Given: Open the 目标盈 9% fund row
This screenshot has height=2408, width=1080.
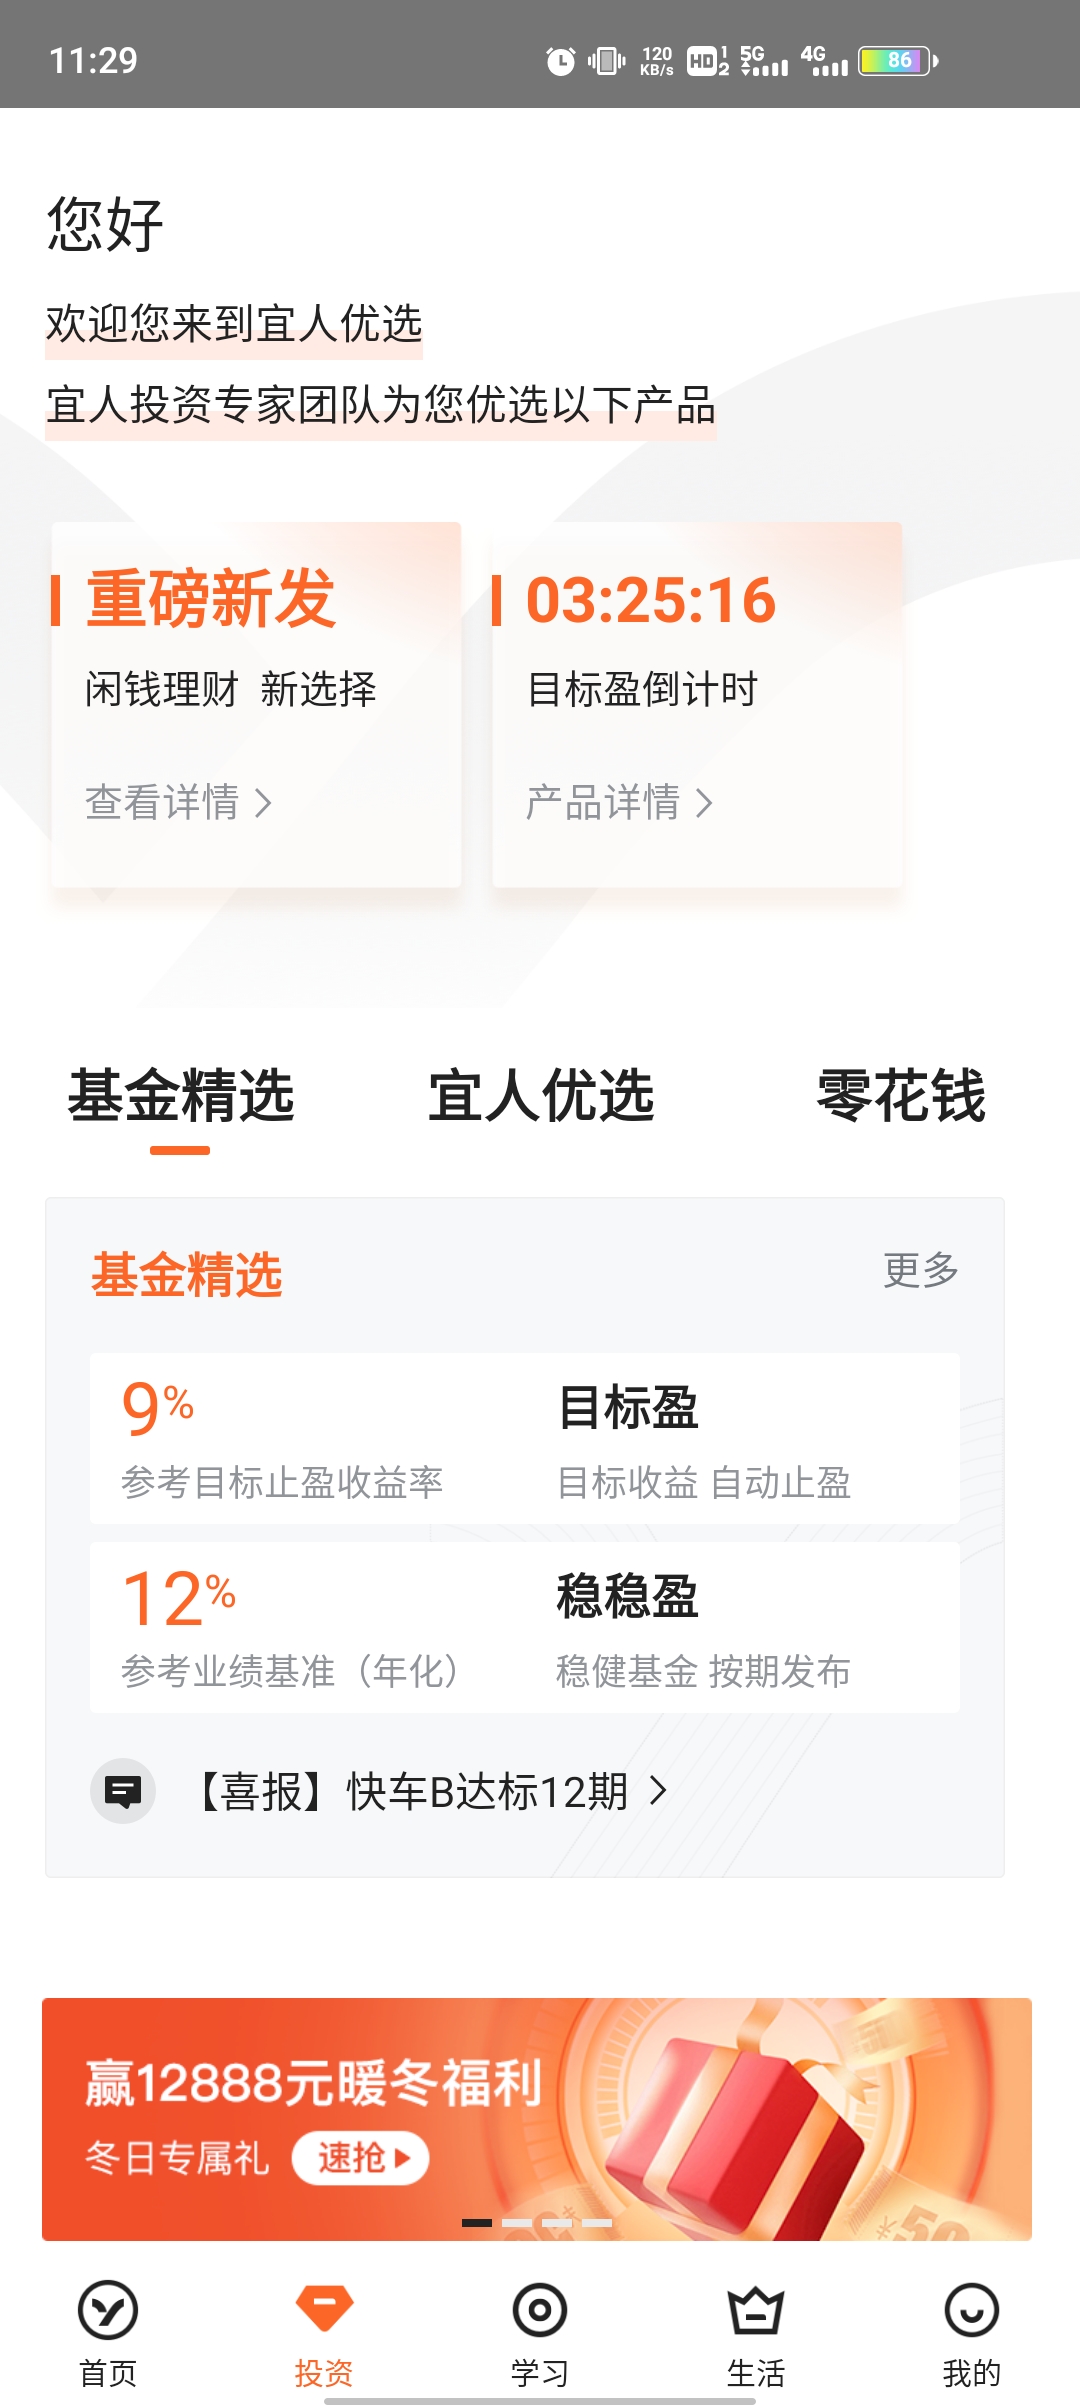Looking at the screenshot, I should coord(525,1438).
